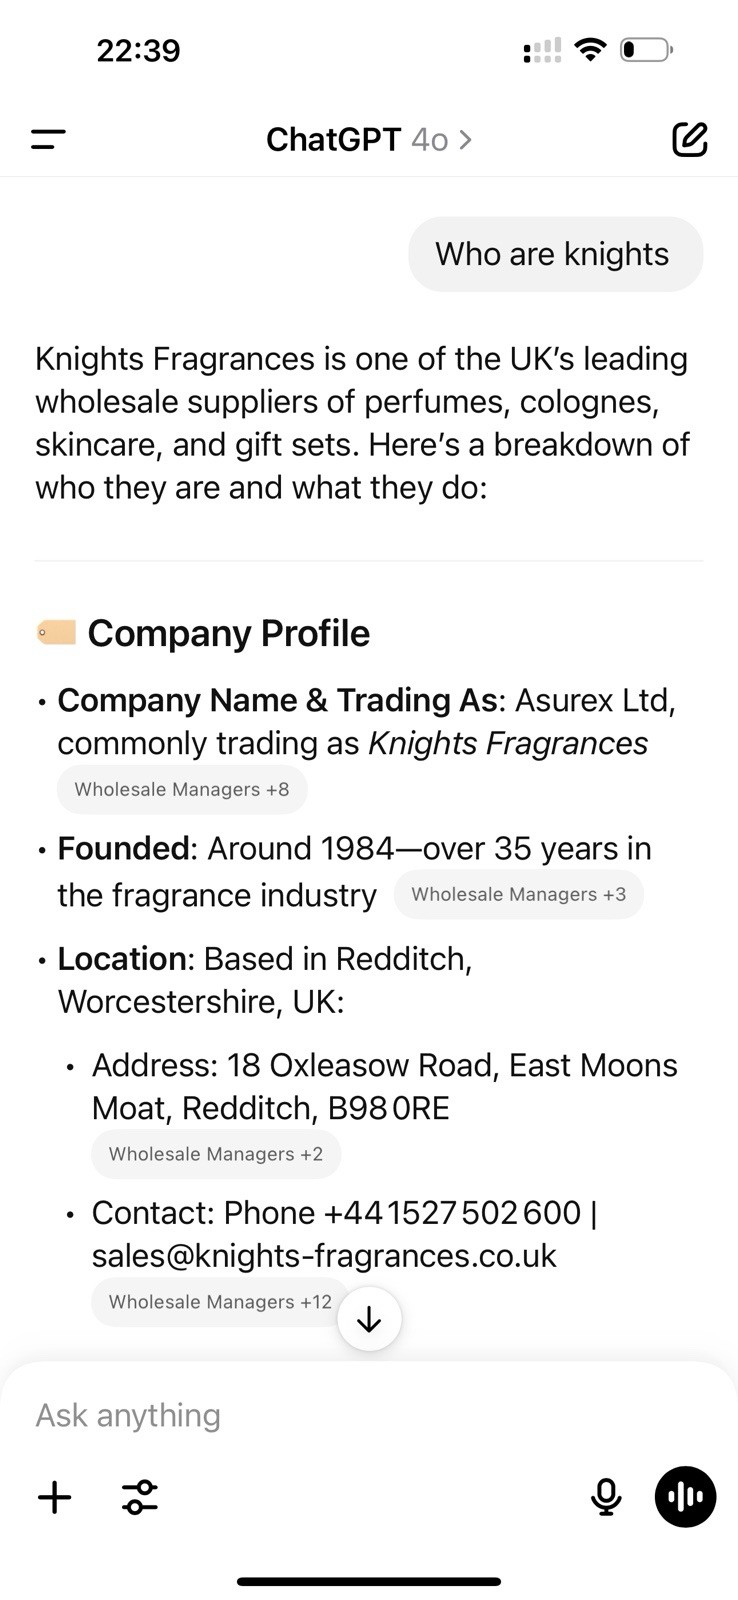738x1600 pixels.
Task: Tap the microphone dictation icon
Action: (606, 1497)
